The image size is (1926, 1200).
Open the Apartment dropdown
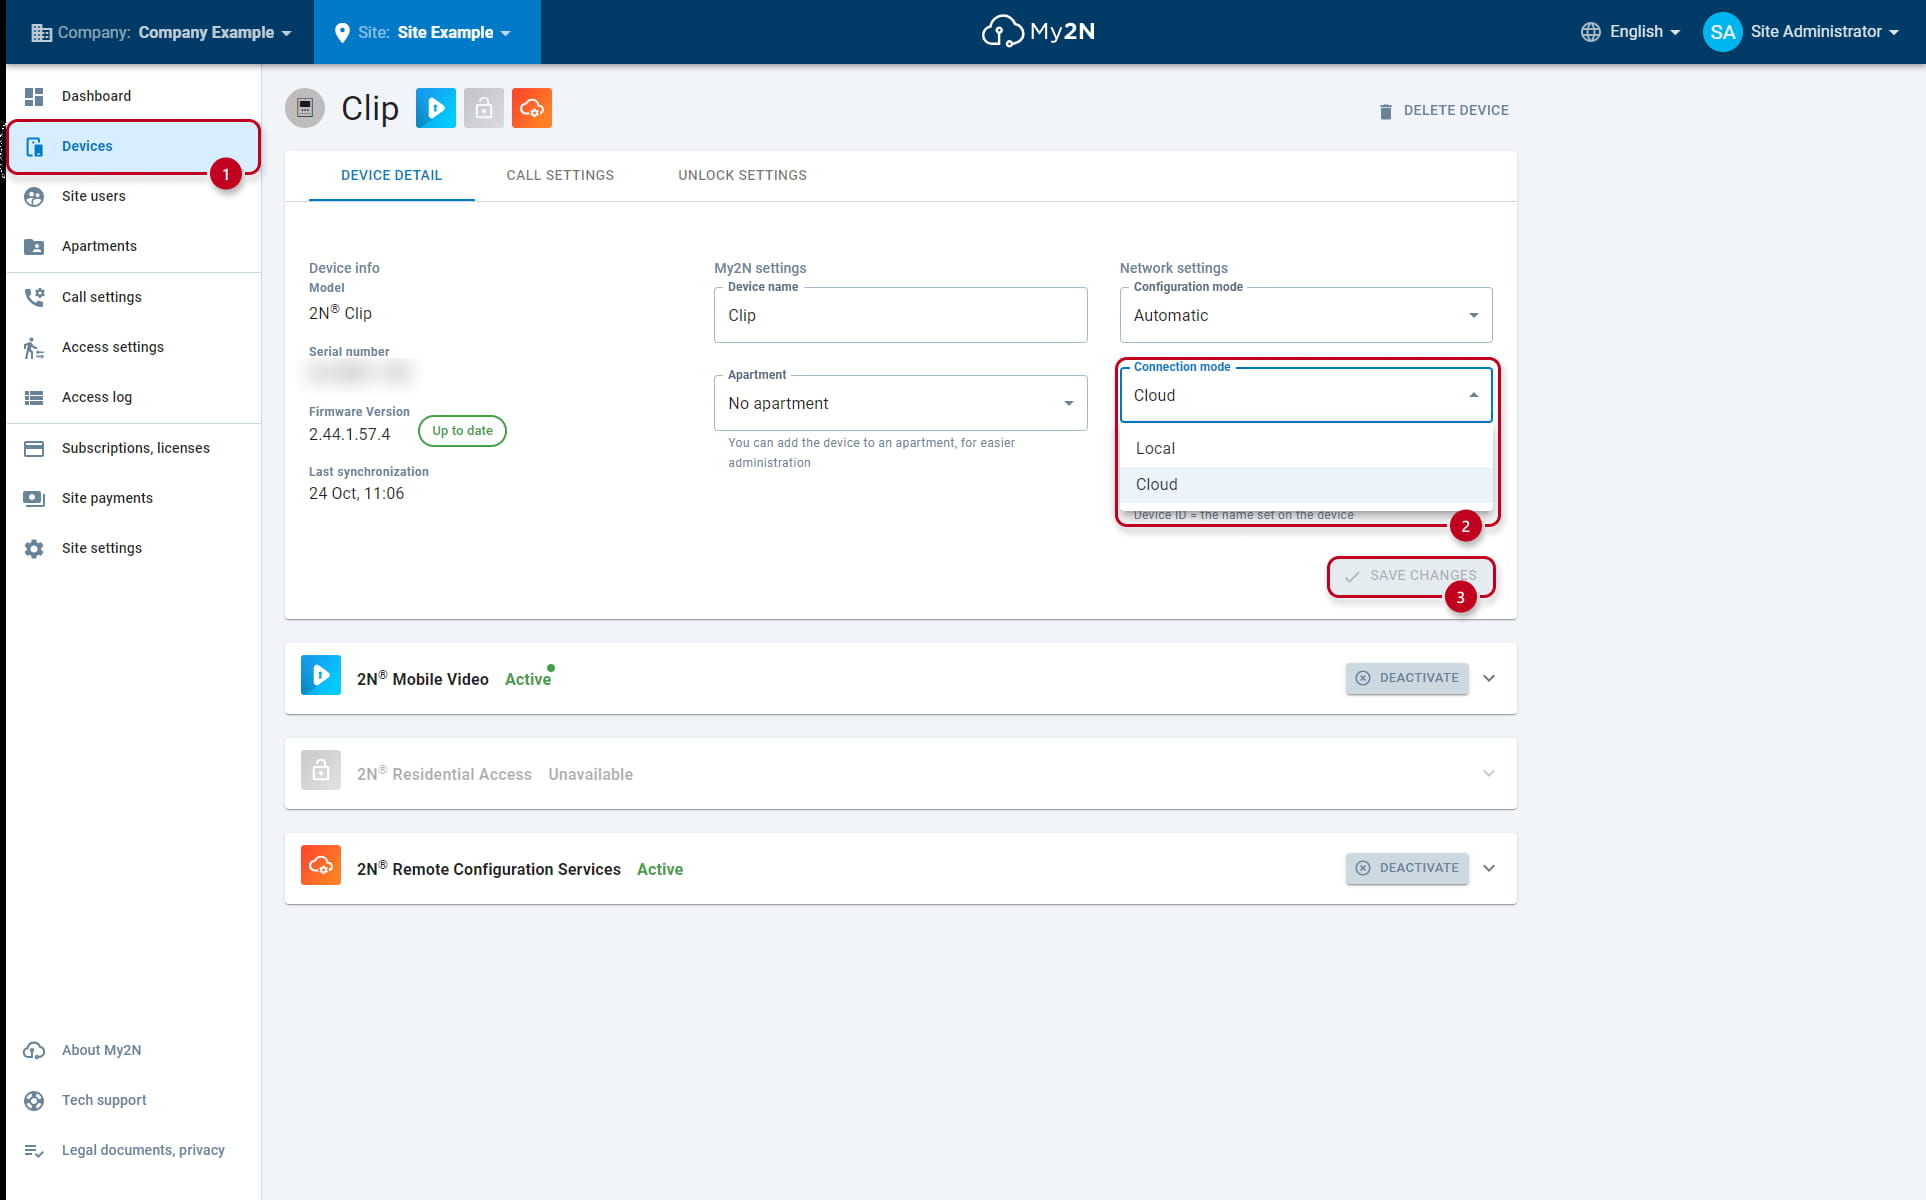[901, 403]
